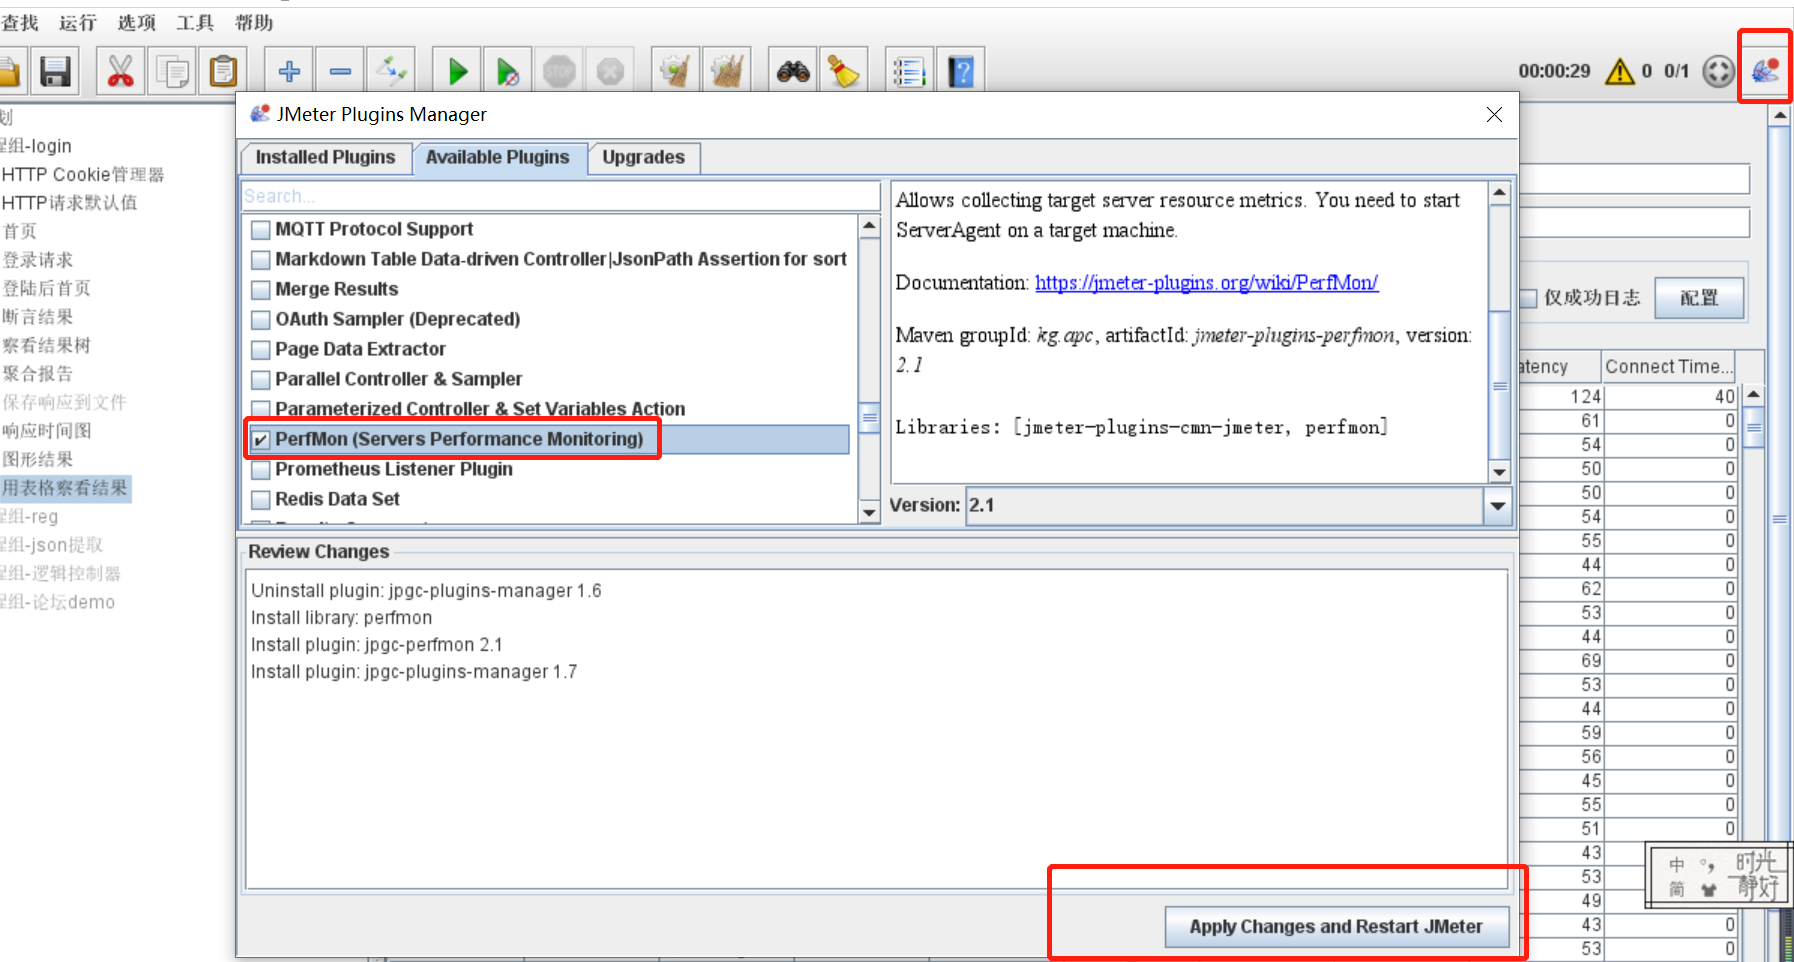Click the Search binoculars icon
The width and height of the screenshot is (1794, 962).
click(x=793, y=71)
